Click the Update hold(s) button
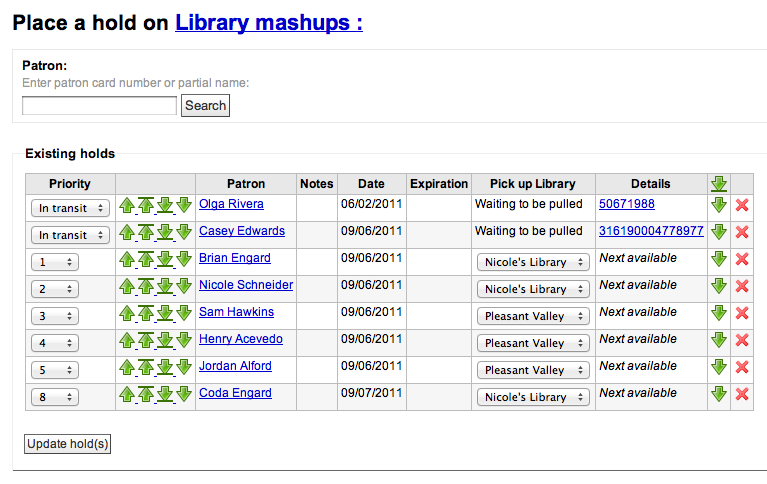 [x=67, y=443]
